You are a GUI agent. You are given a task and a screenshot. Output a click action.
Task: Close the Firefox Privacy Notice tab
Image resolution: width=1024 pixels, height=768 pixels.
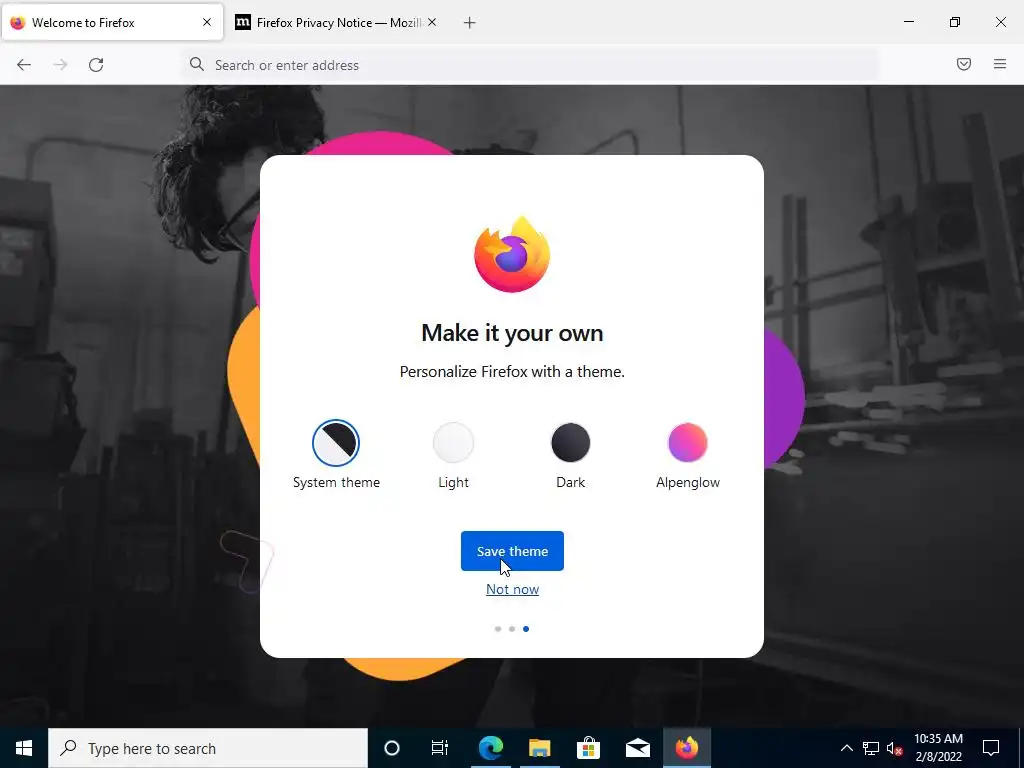pos(432,22)
